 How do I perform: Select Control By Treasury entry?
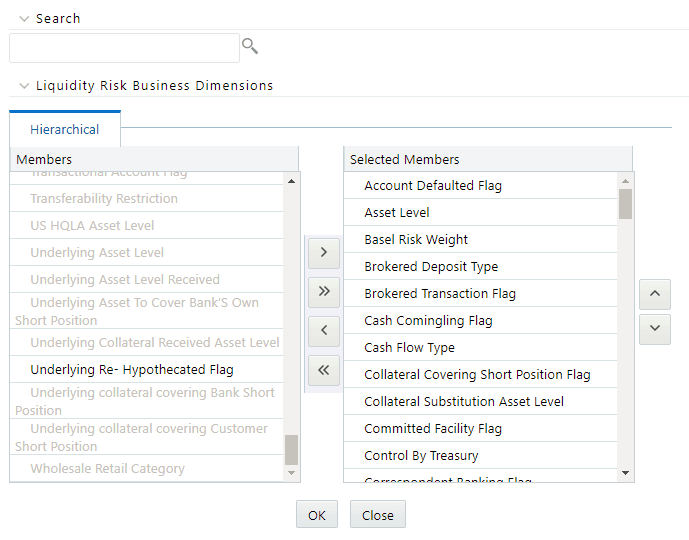481,456
